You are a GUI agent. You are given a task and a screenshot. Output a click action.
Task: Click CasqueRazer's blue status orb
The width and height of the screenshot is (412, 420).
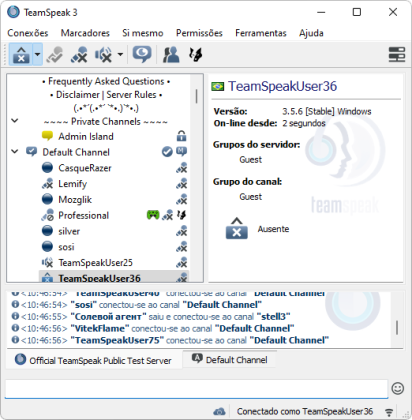pyautogui.click(x=47, y=167)
